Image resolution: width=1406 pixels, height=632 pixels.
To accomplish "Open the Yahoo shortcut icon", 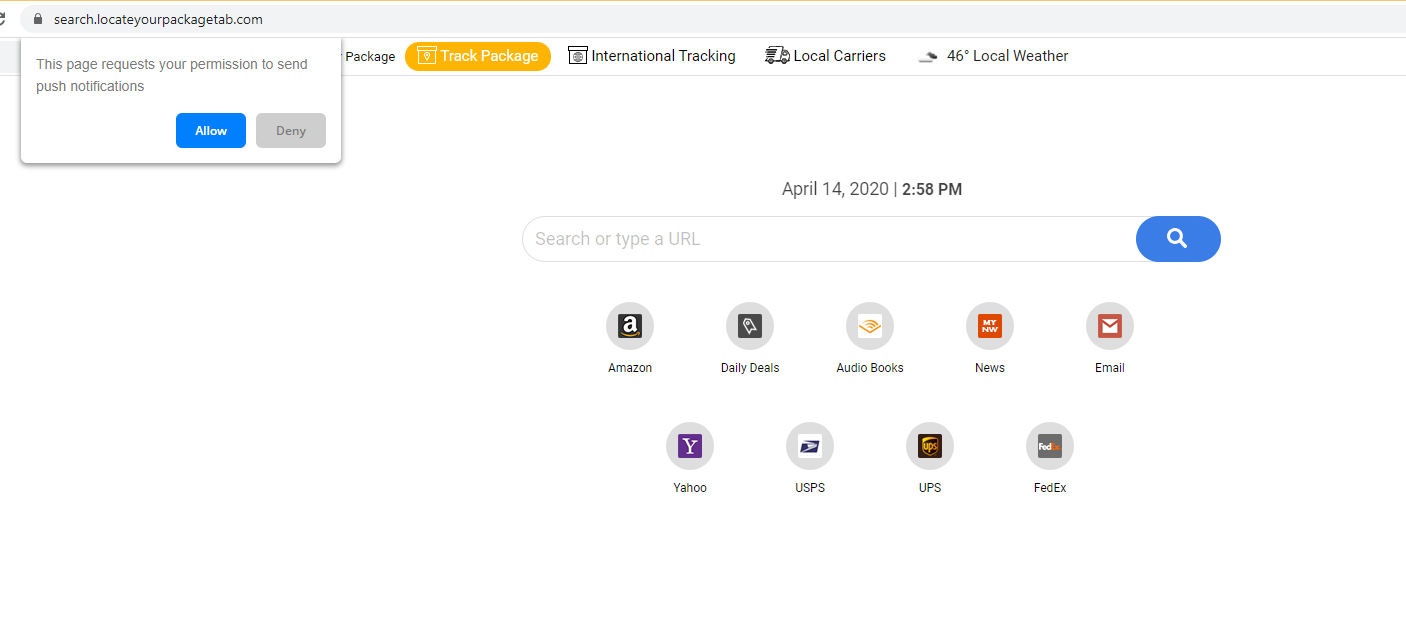I will tap(690, 446).
